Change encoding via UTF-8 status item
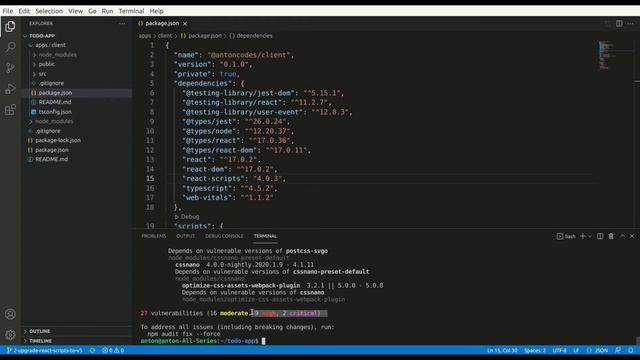Image resolution: width=640 pixels, height=360 pixels. pos(559,350)
